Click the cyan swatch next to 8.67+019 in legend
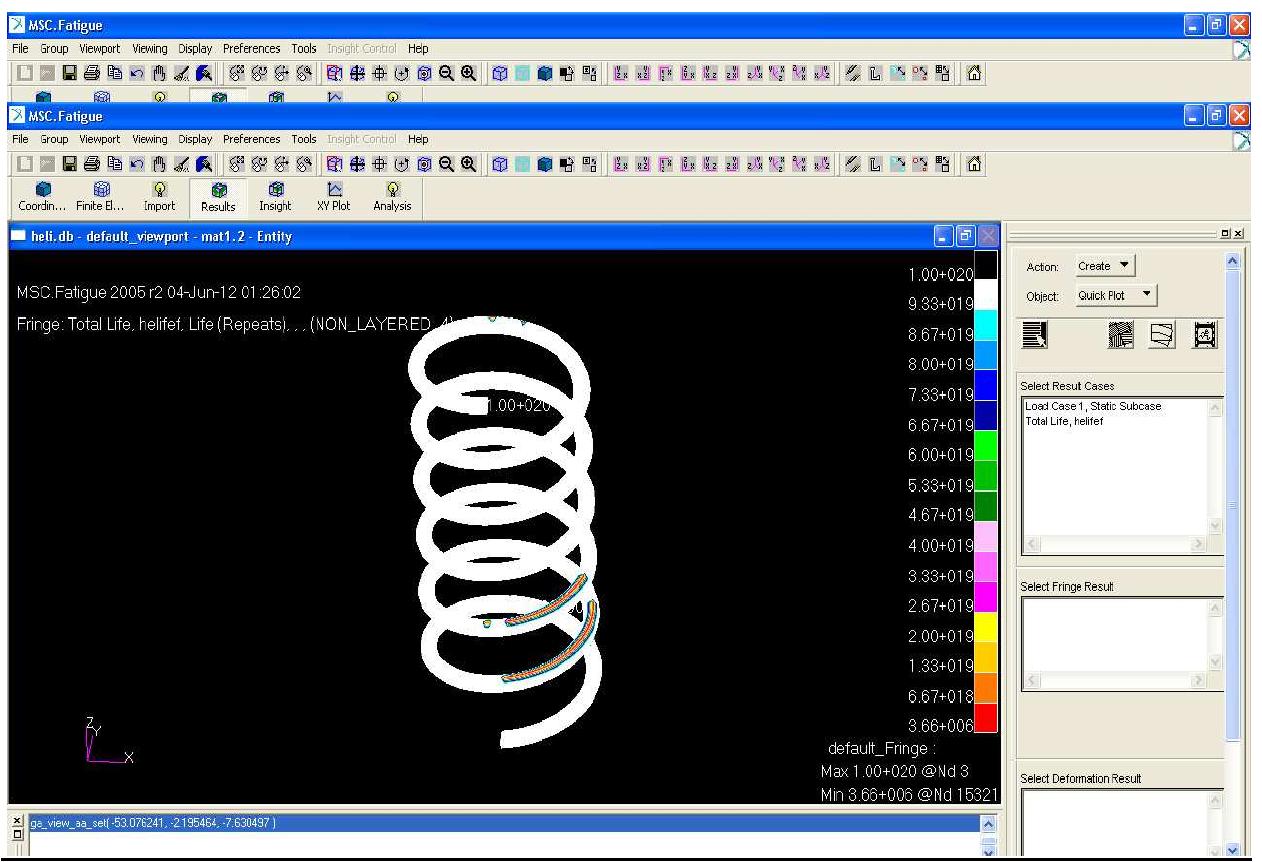Image resolution: width=1262 pixels, height=862 pixels. [985, 325]
